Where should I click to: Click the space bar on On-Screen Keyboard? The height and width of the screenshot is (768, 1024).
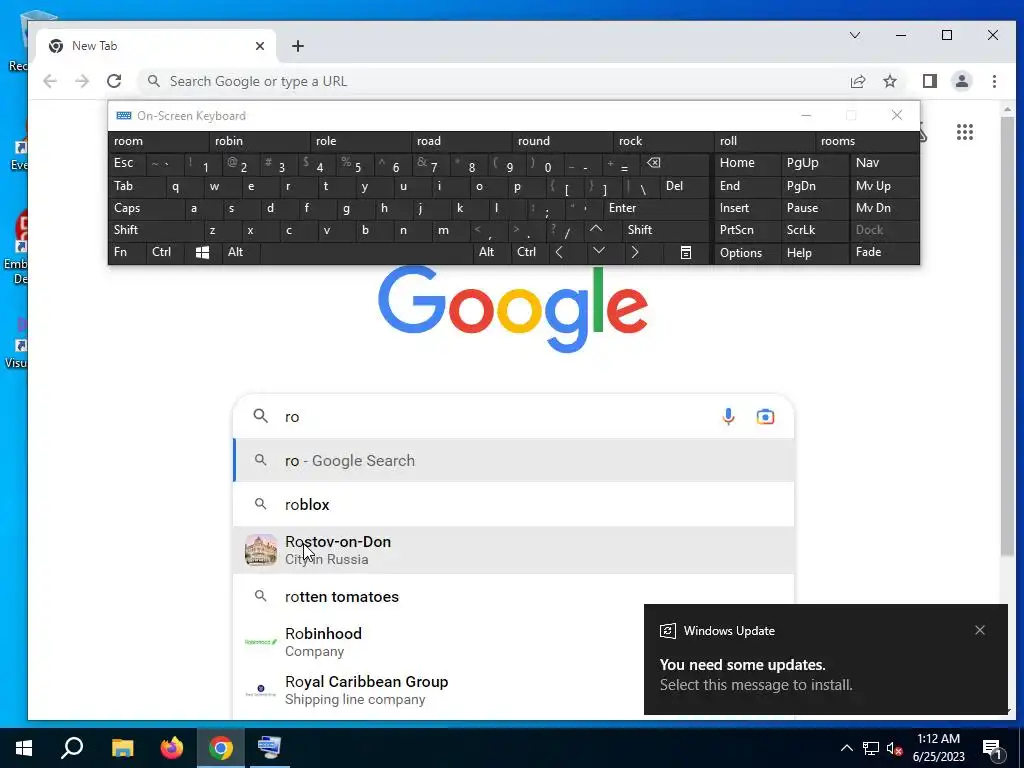point(366,253)
